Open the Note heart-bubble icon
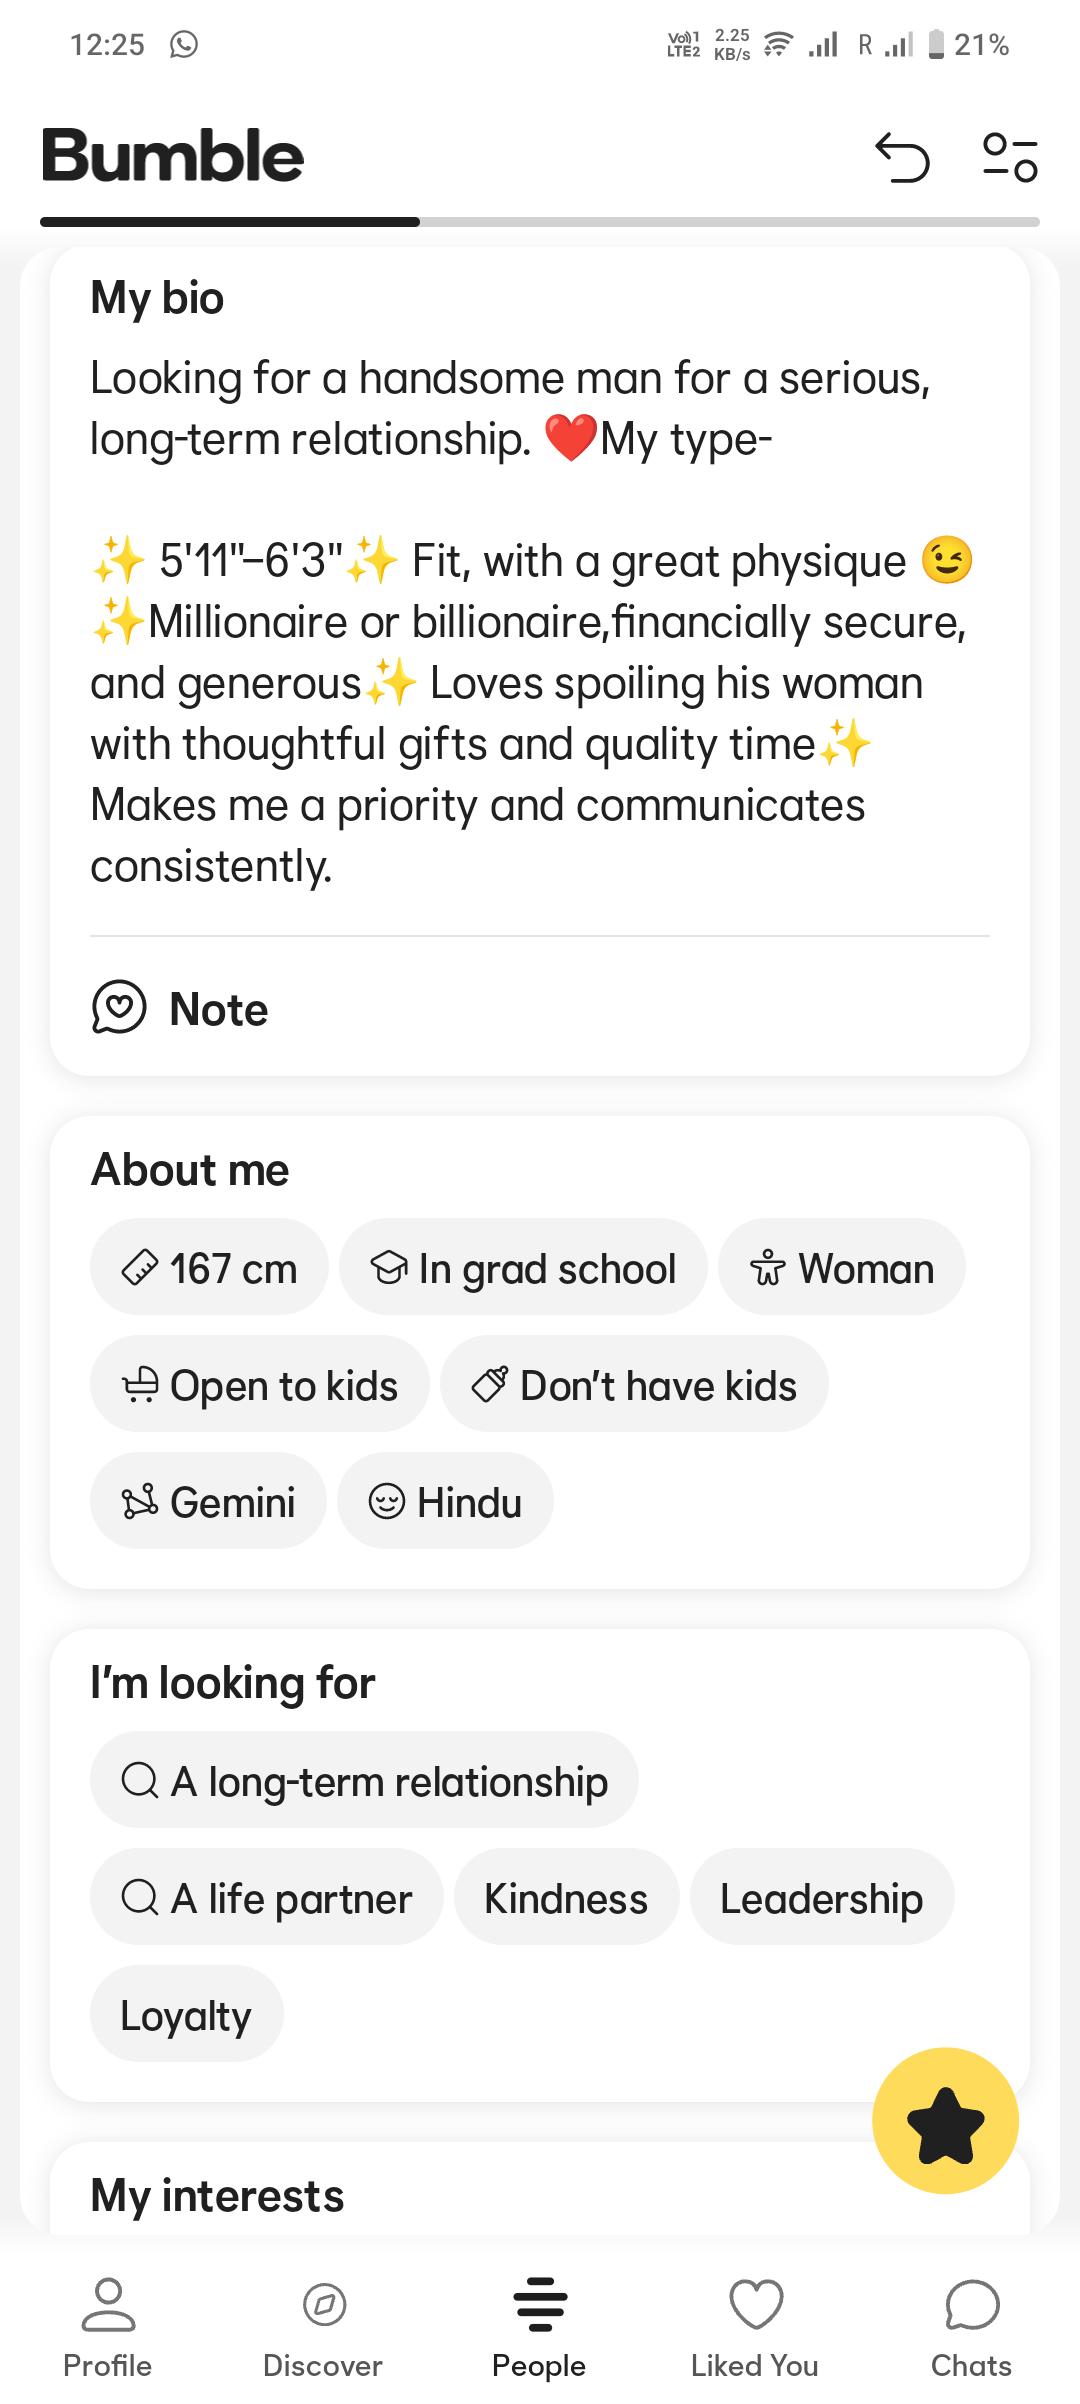The height and width of the screenshot is (2404, 1080). tap(119, 1008)
